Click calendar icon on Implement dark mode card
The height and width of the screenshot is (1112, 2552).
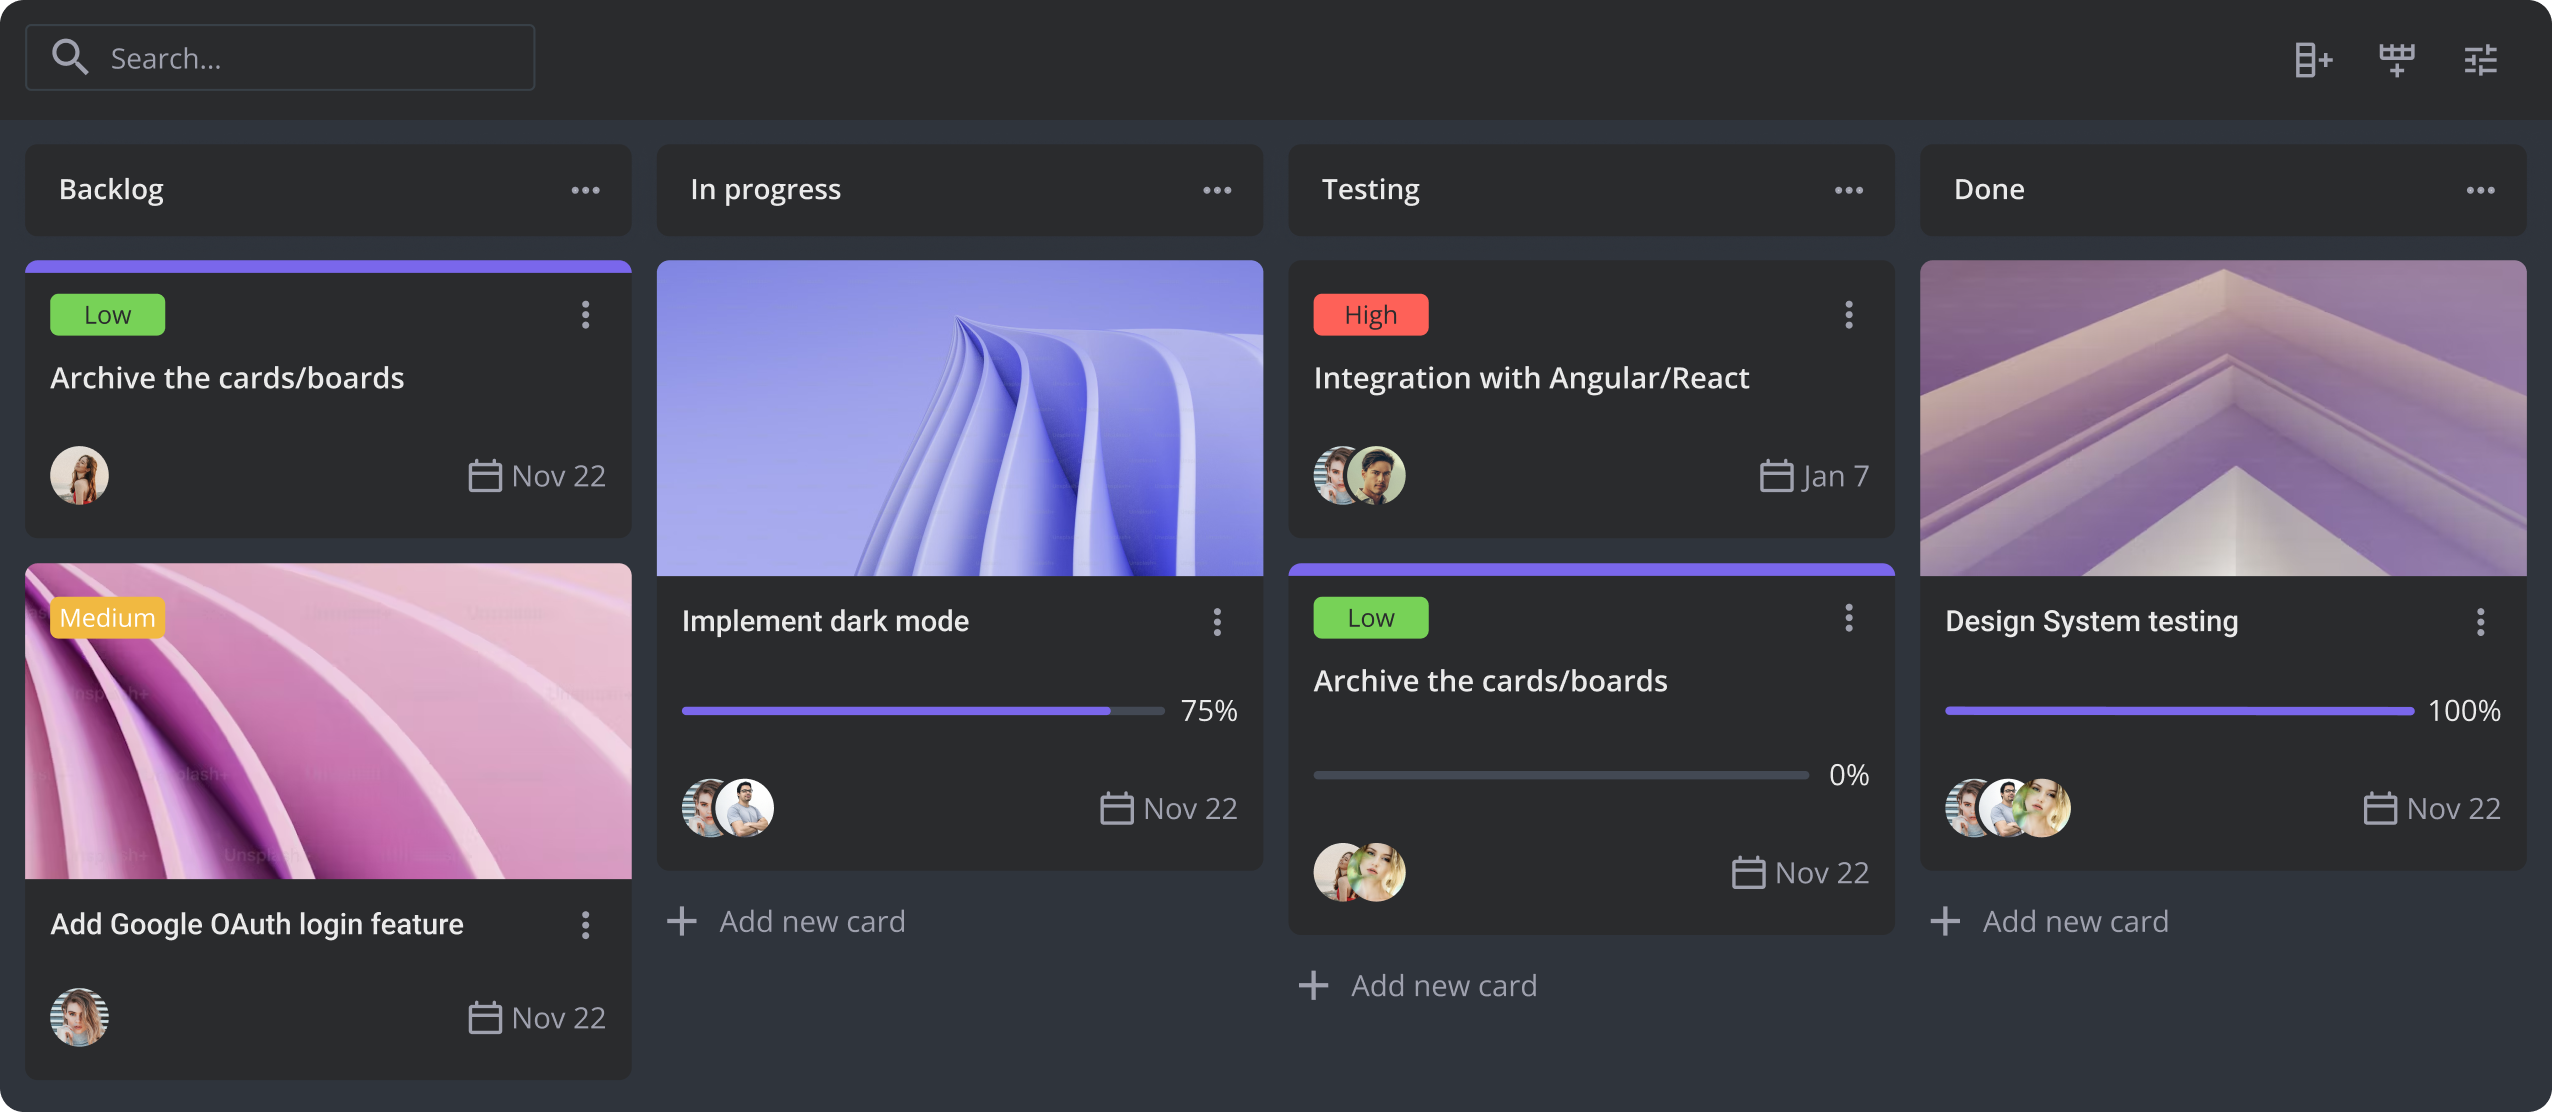1117,808
